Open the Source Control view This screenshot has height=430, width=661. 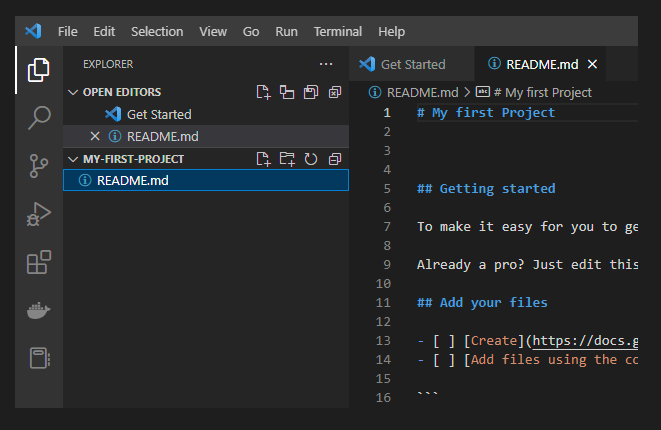pyautogui.click(x=39, y=166)
